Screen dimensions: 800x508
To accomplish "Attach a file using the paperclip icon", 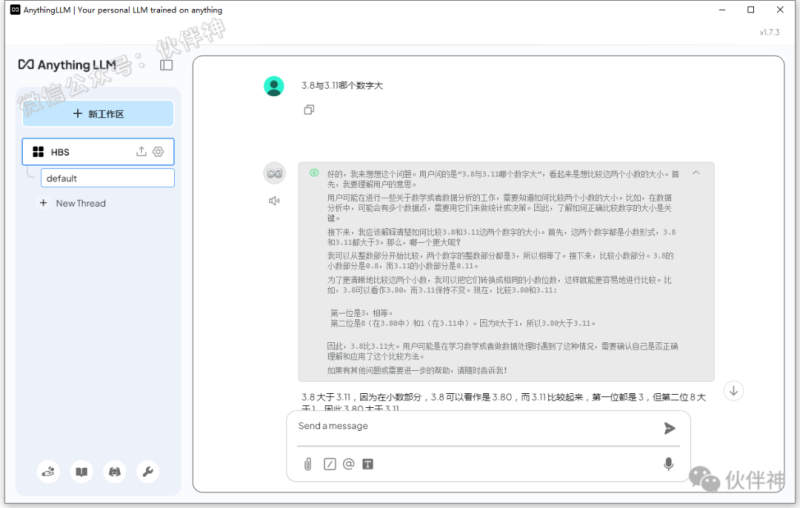I will coord(308,464).
